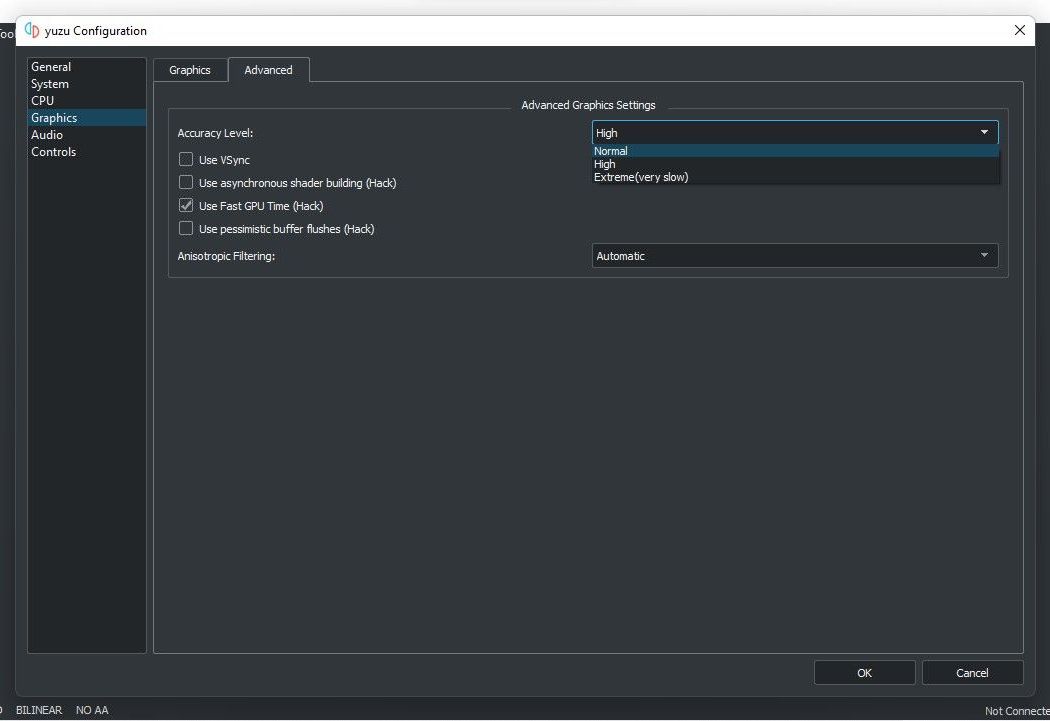This screenshot has height=721, width=1050.
Task: Enable Use VSync
Action: pyautogui.click(x=186, y=159)
